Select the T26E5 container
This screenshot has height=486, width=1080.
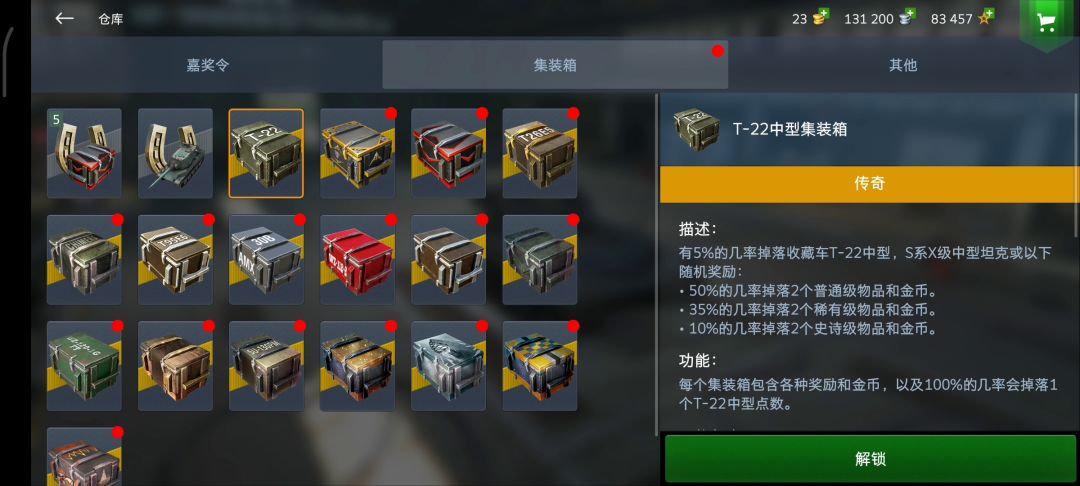pyautogui.click(x=539, y=153)
